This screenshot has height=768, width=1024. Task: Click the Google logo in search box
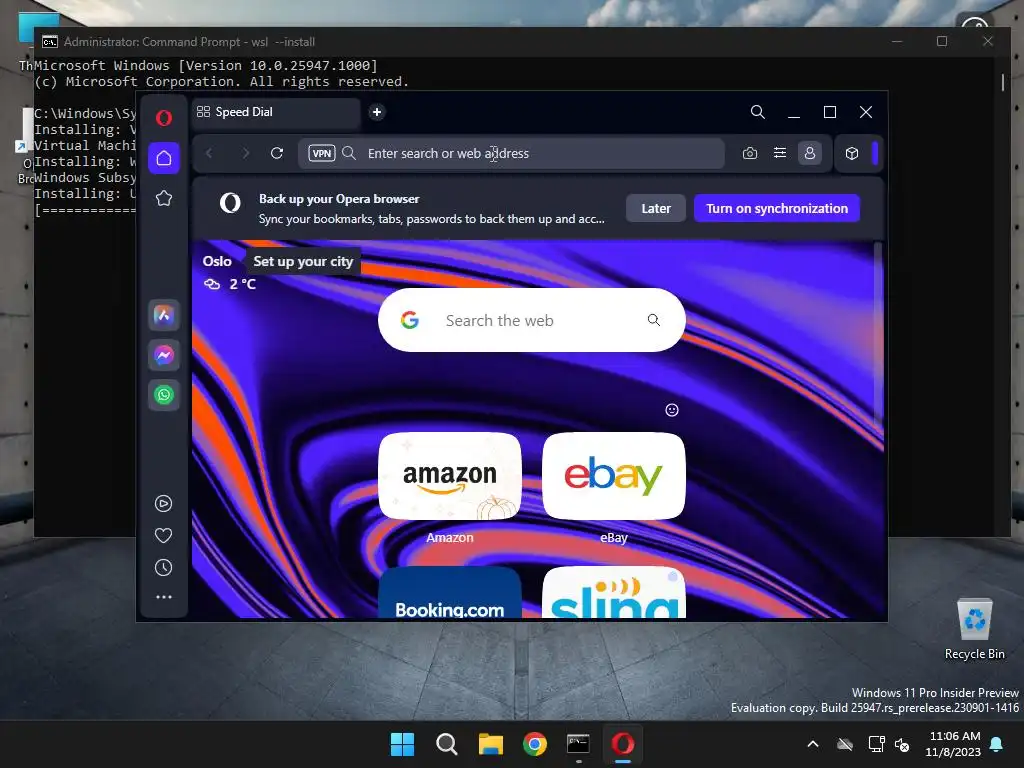tap(409, 320)
